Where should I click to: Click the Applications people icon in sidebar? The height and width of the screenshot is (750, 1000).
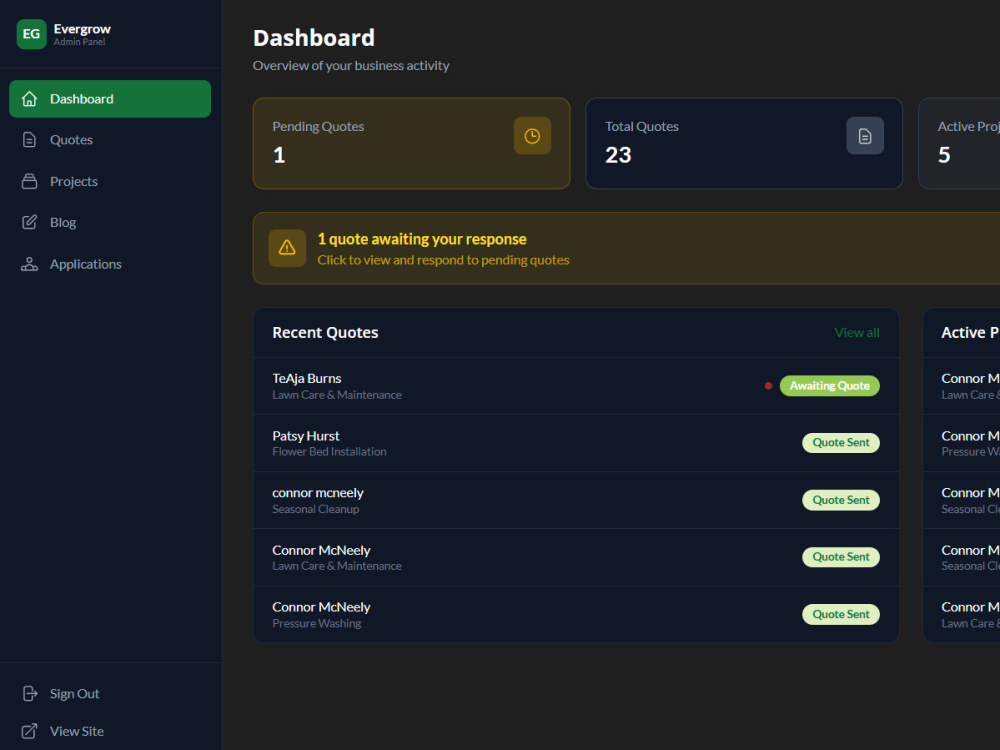pos(29,264)
